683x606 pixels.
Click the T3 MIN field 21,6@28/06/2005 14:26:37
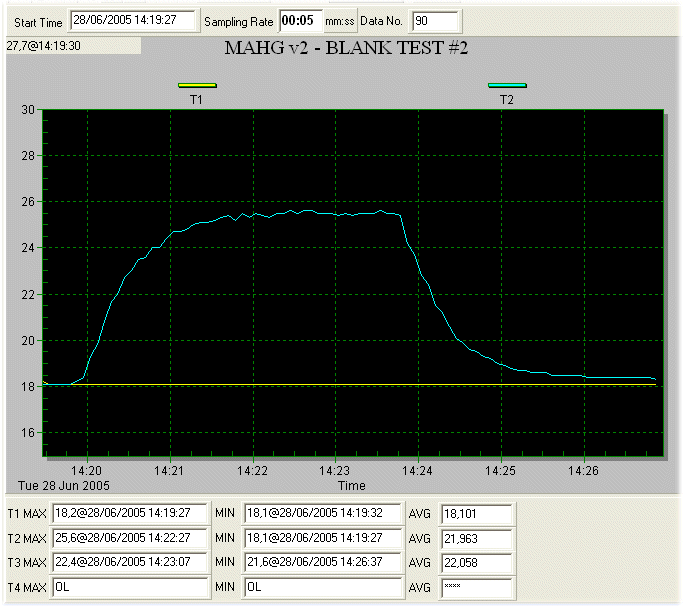point(322,562)
